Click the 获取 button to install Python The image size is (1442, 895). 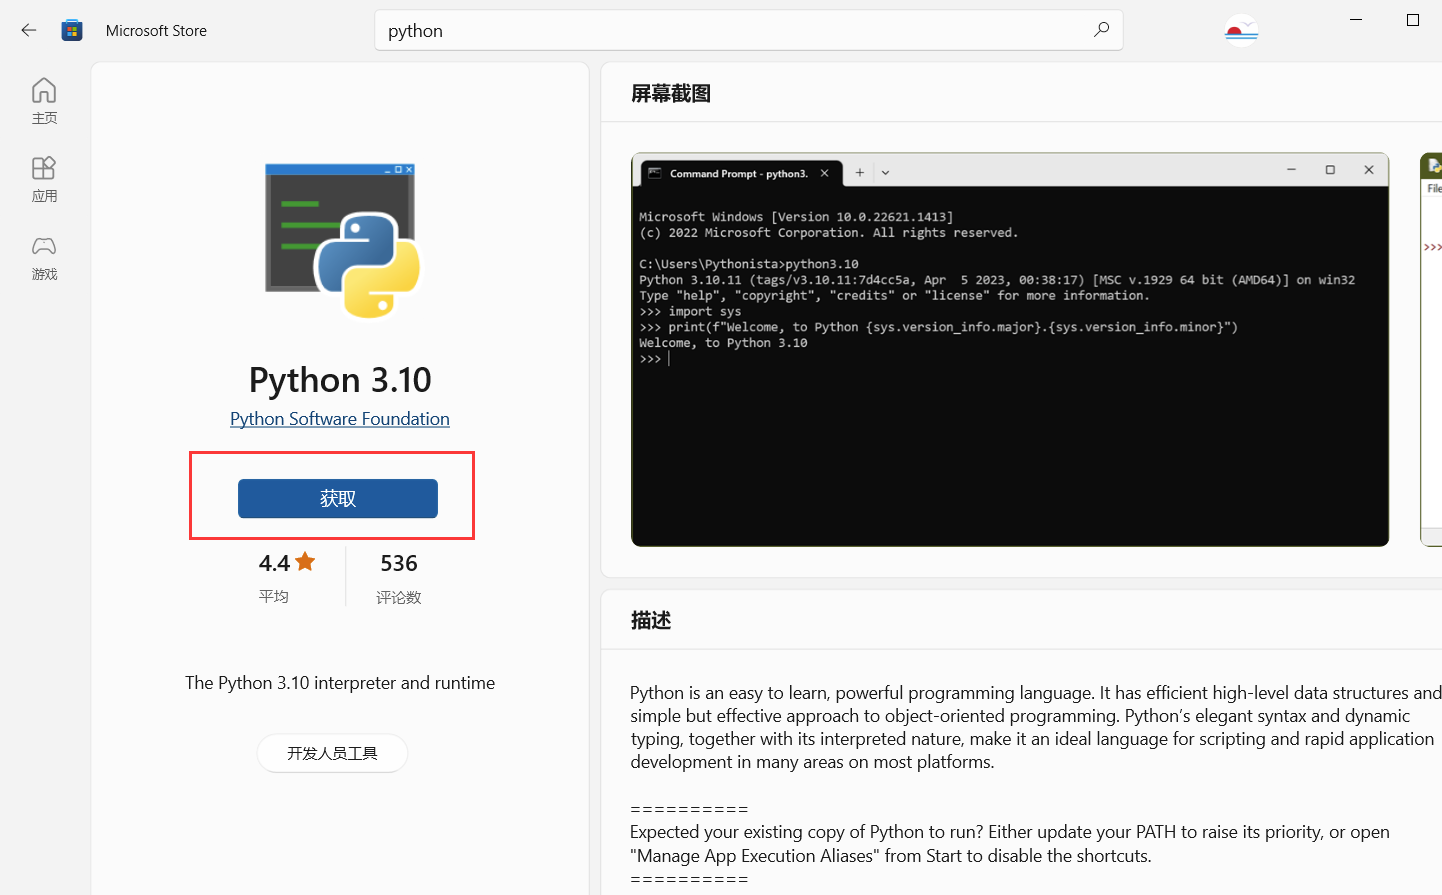tap(338, 498)
